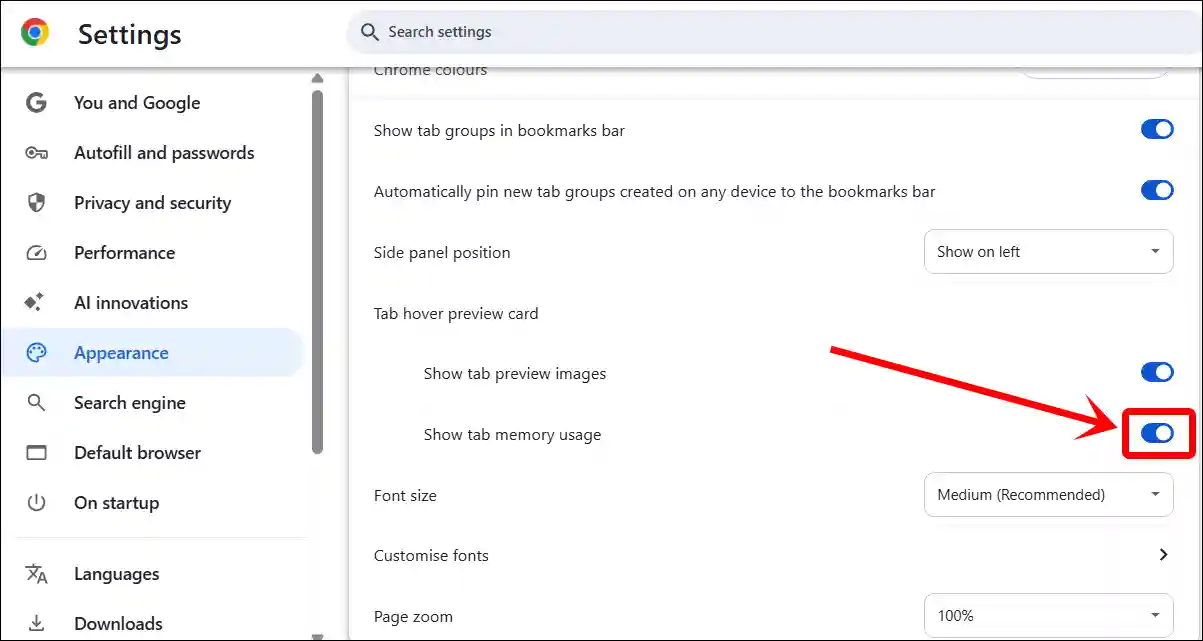Click the Show tab memory usage label
The image size is (1203, 641).
point(512,434)
